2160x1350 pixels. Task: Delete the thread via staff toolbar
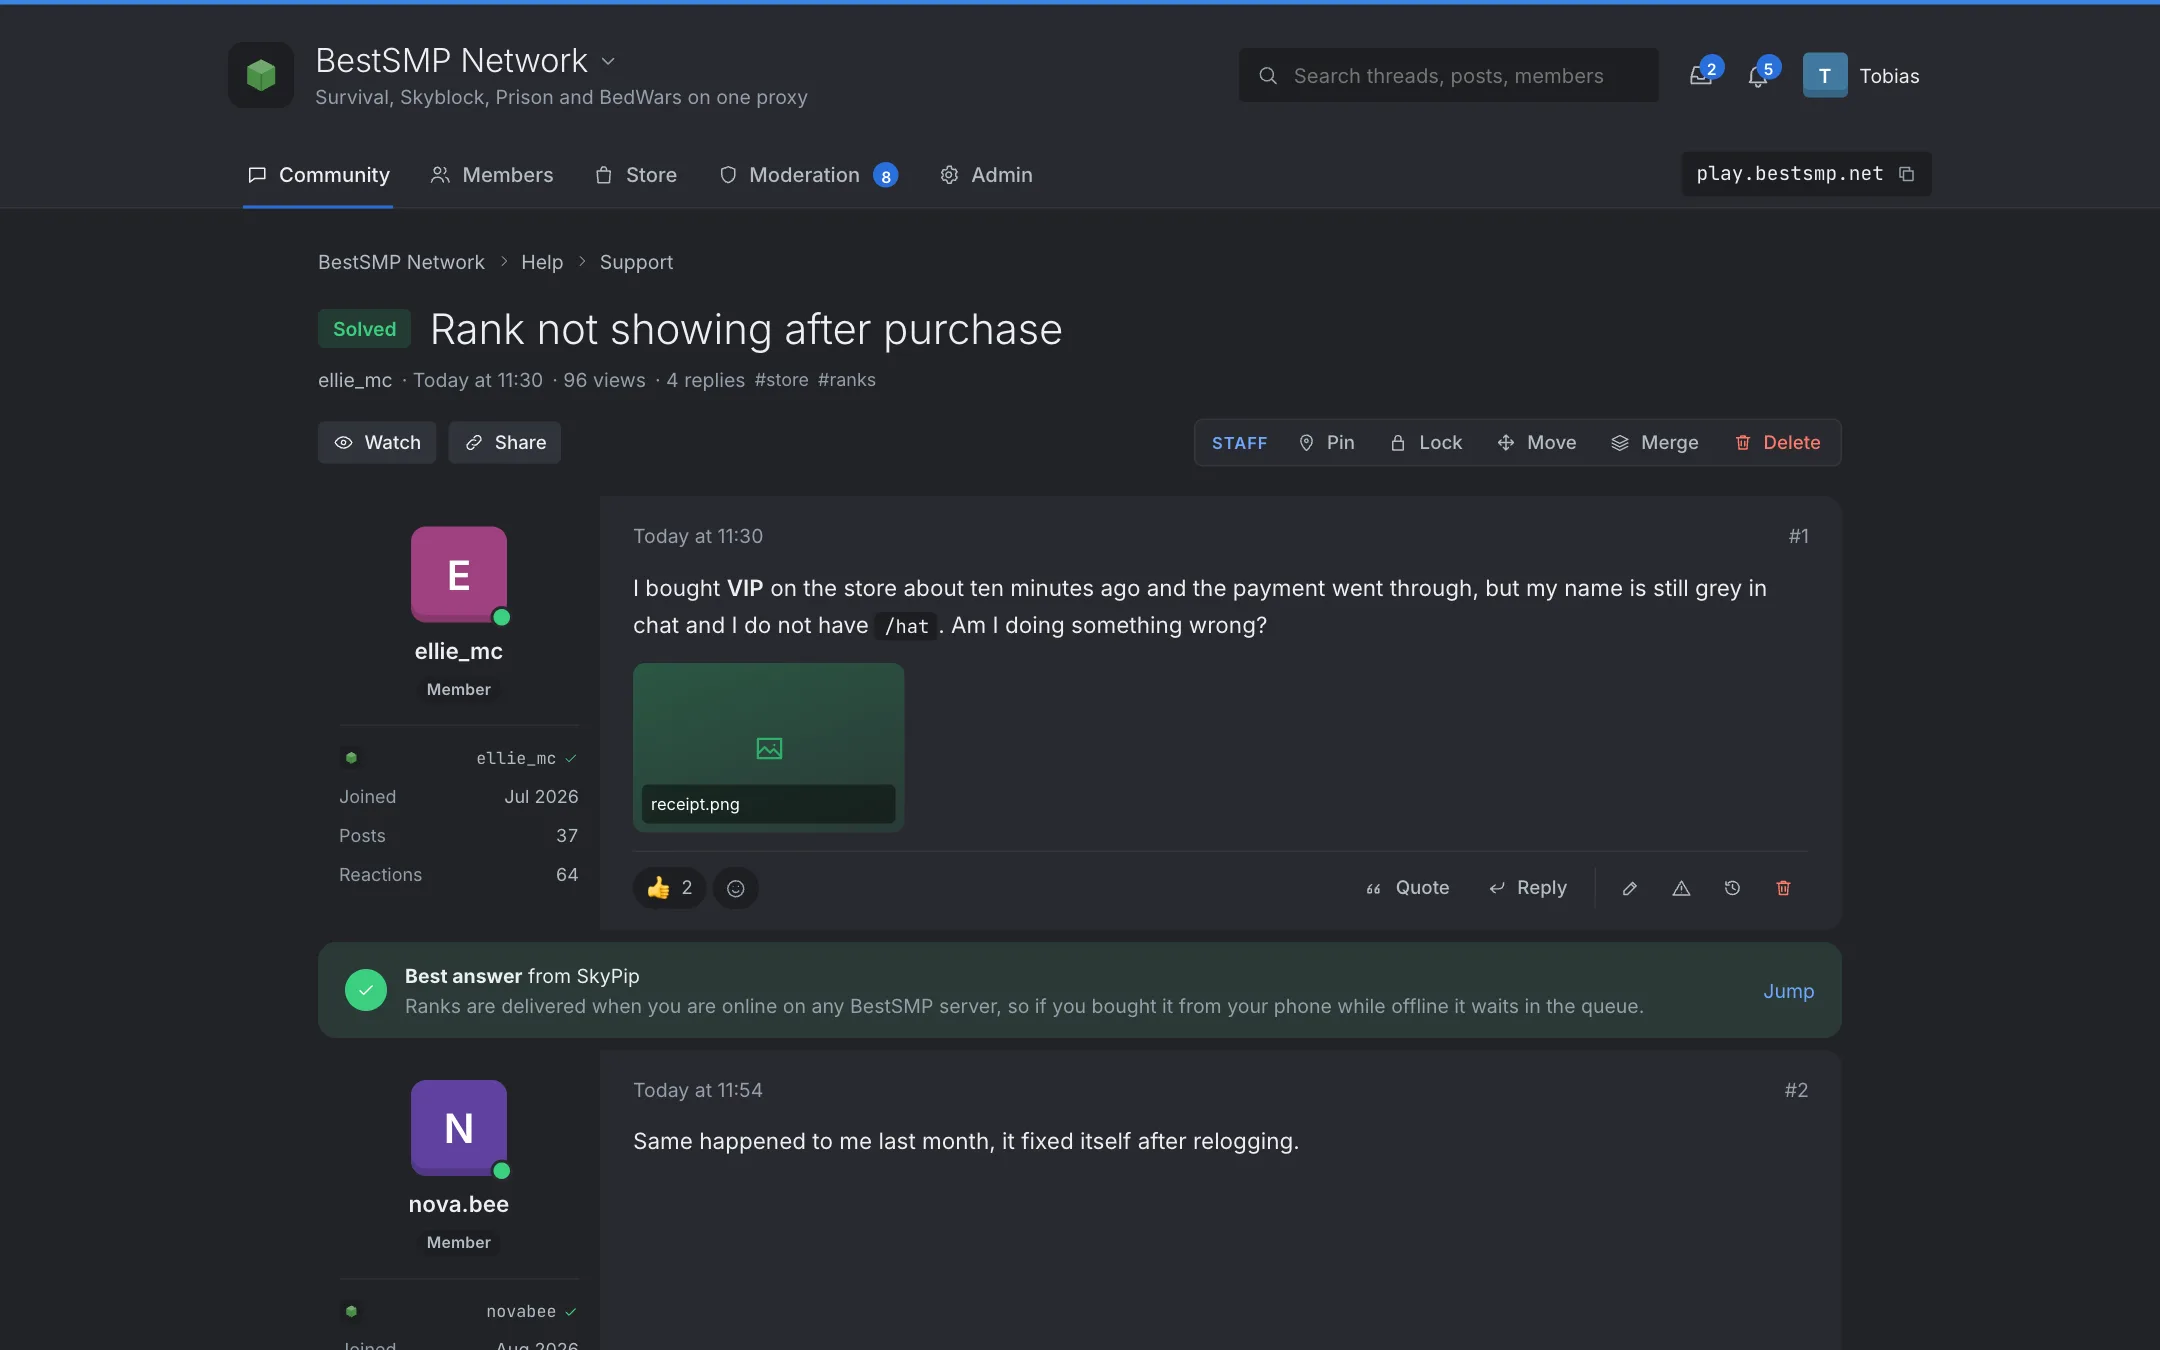pos(1778,442)
